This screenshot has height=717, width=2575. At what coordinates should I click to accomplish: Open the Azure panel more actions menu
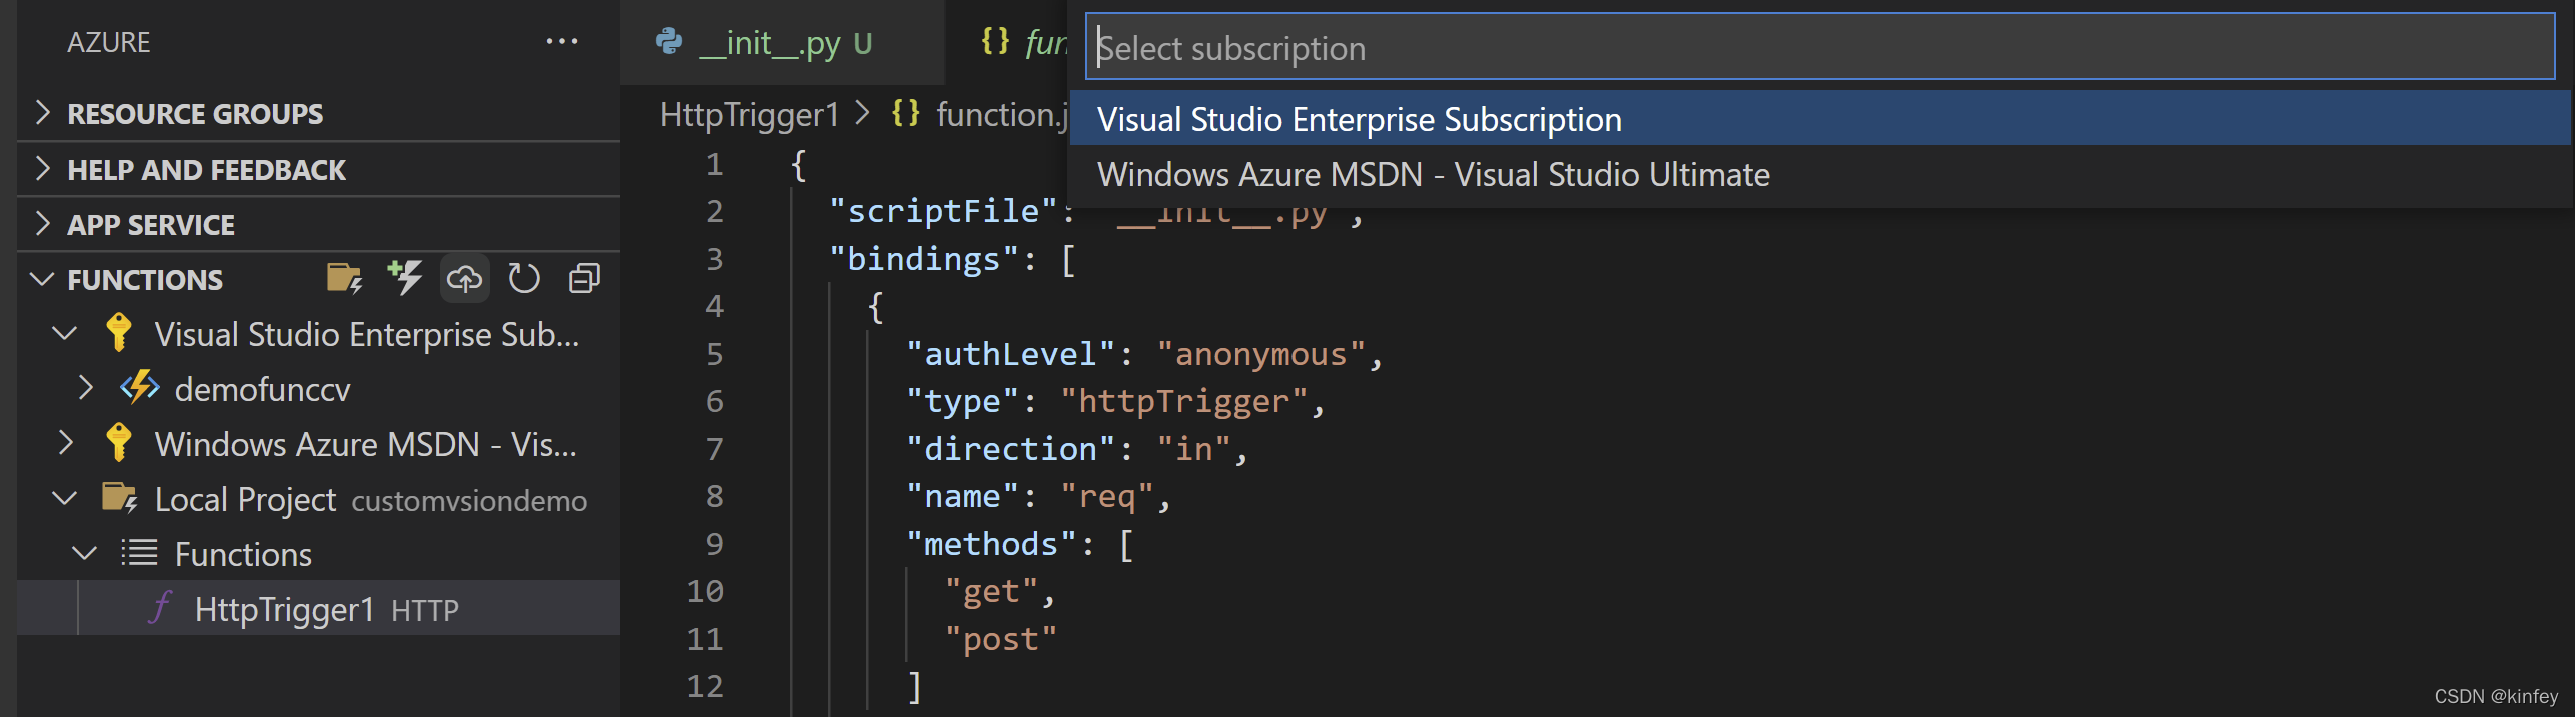pyautogui.click(x=561, y=42)
